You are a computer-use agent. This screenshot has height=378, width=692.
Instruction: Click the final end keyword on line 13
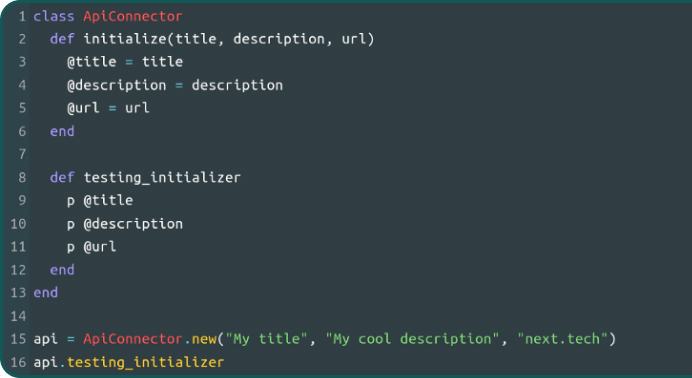click(x=46, y=292)
